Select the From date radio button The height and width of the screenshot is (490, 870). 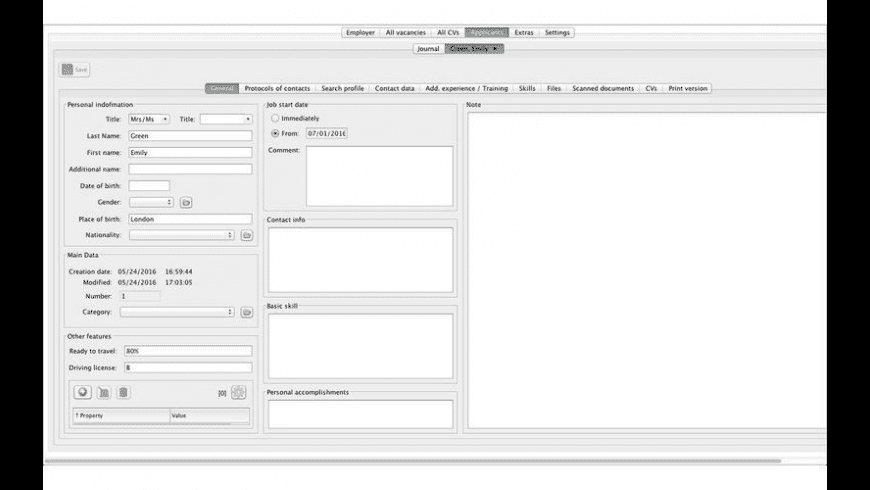[x=275, y=133]
